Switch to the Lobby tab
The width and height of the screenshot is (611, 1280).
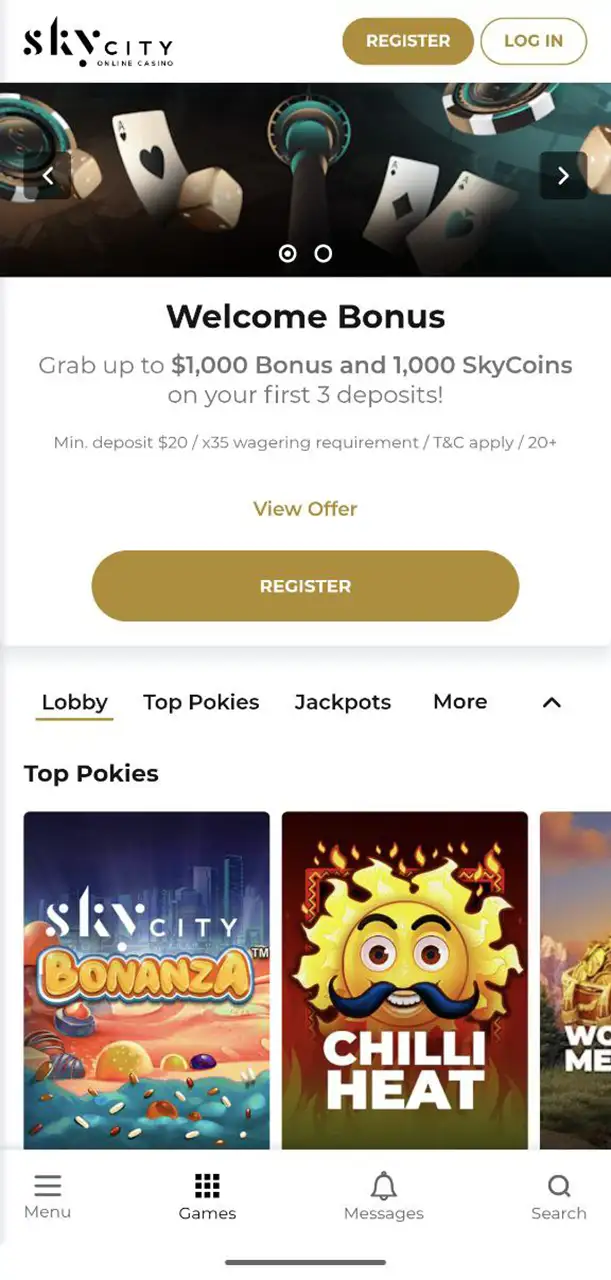[75, 702]
